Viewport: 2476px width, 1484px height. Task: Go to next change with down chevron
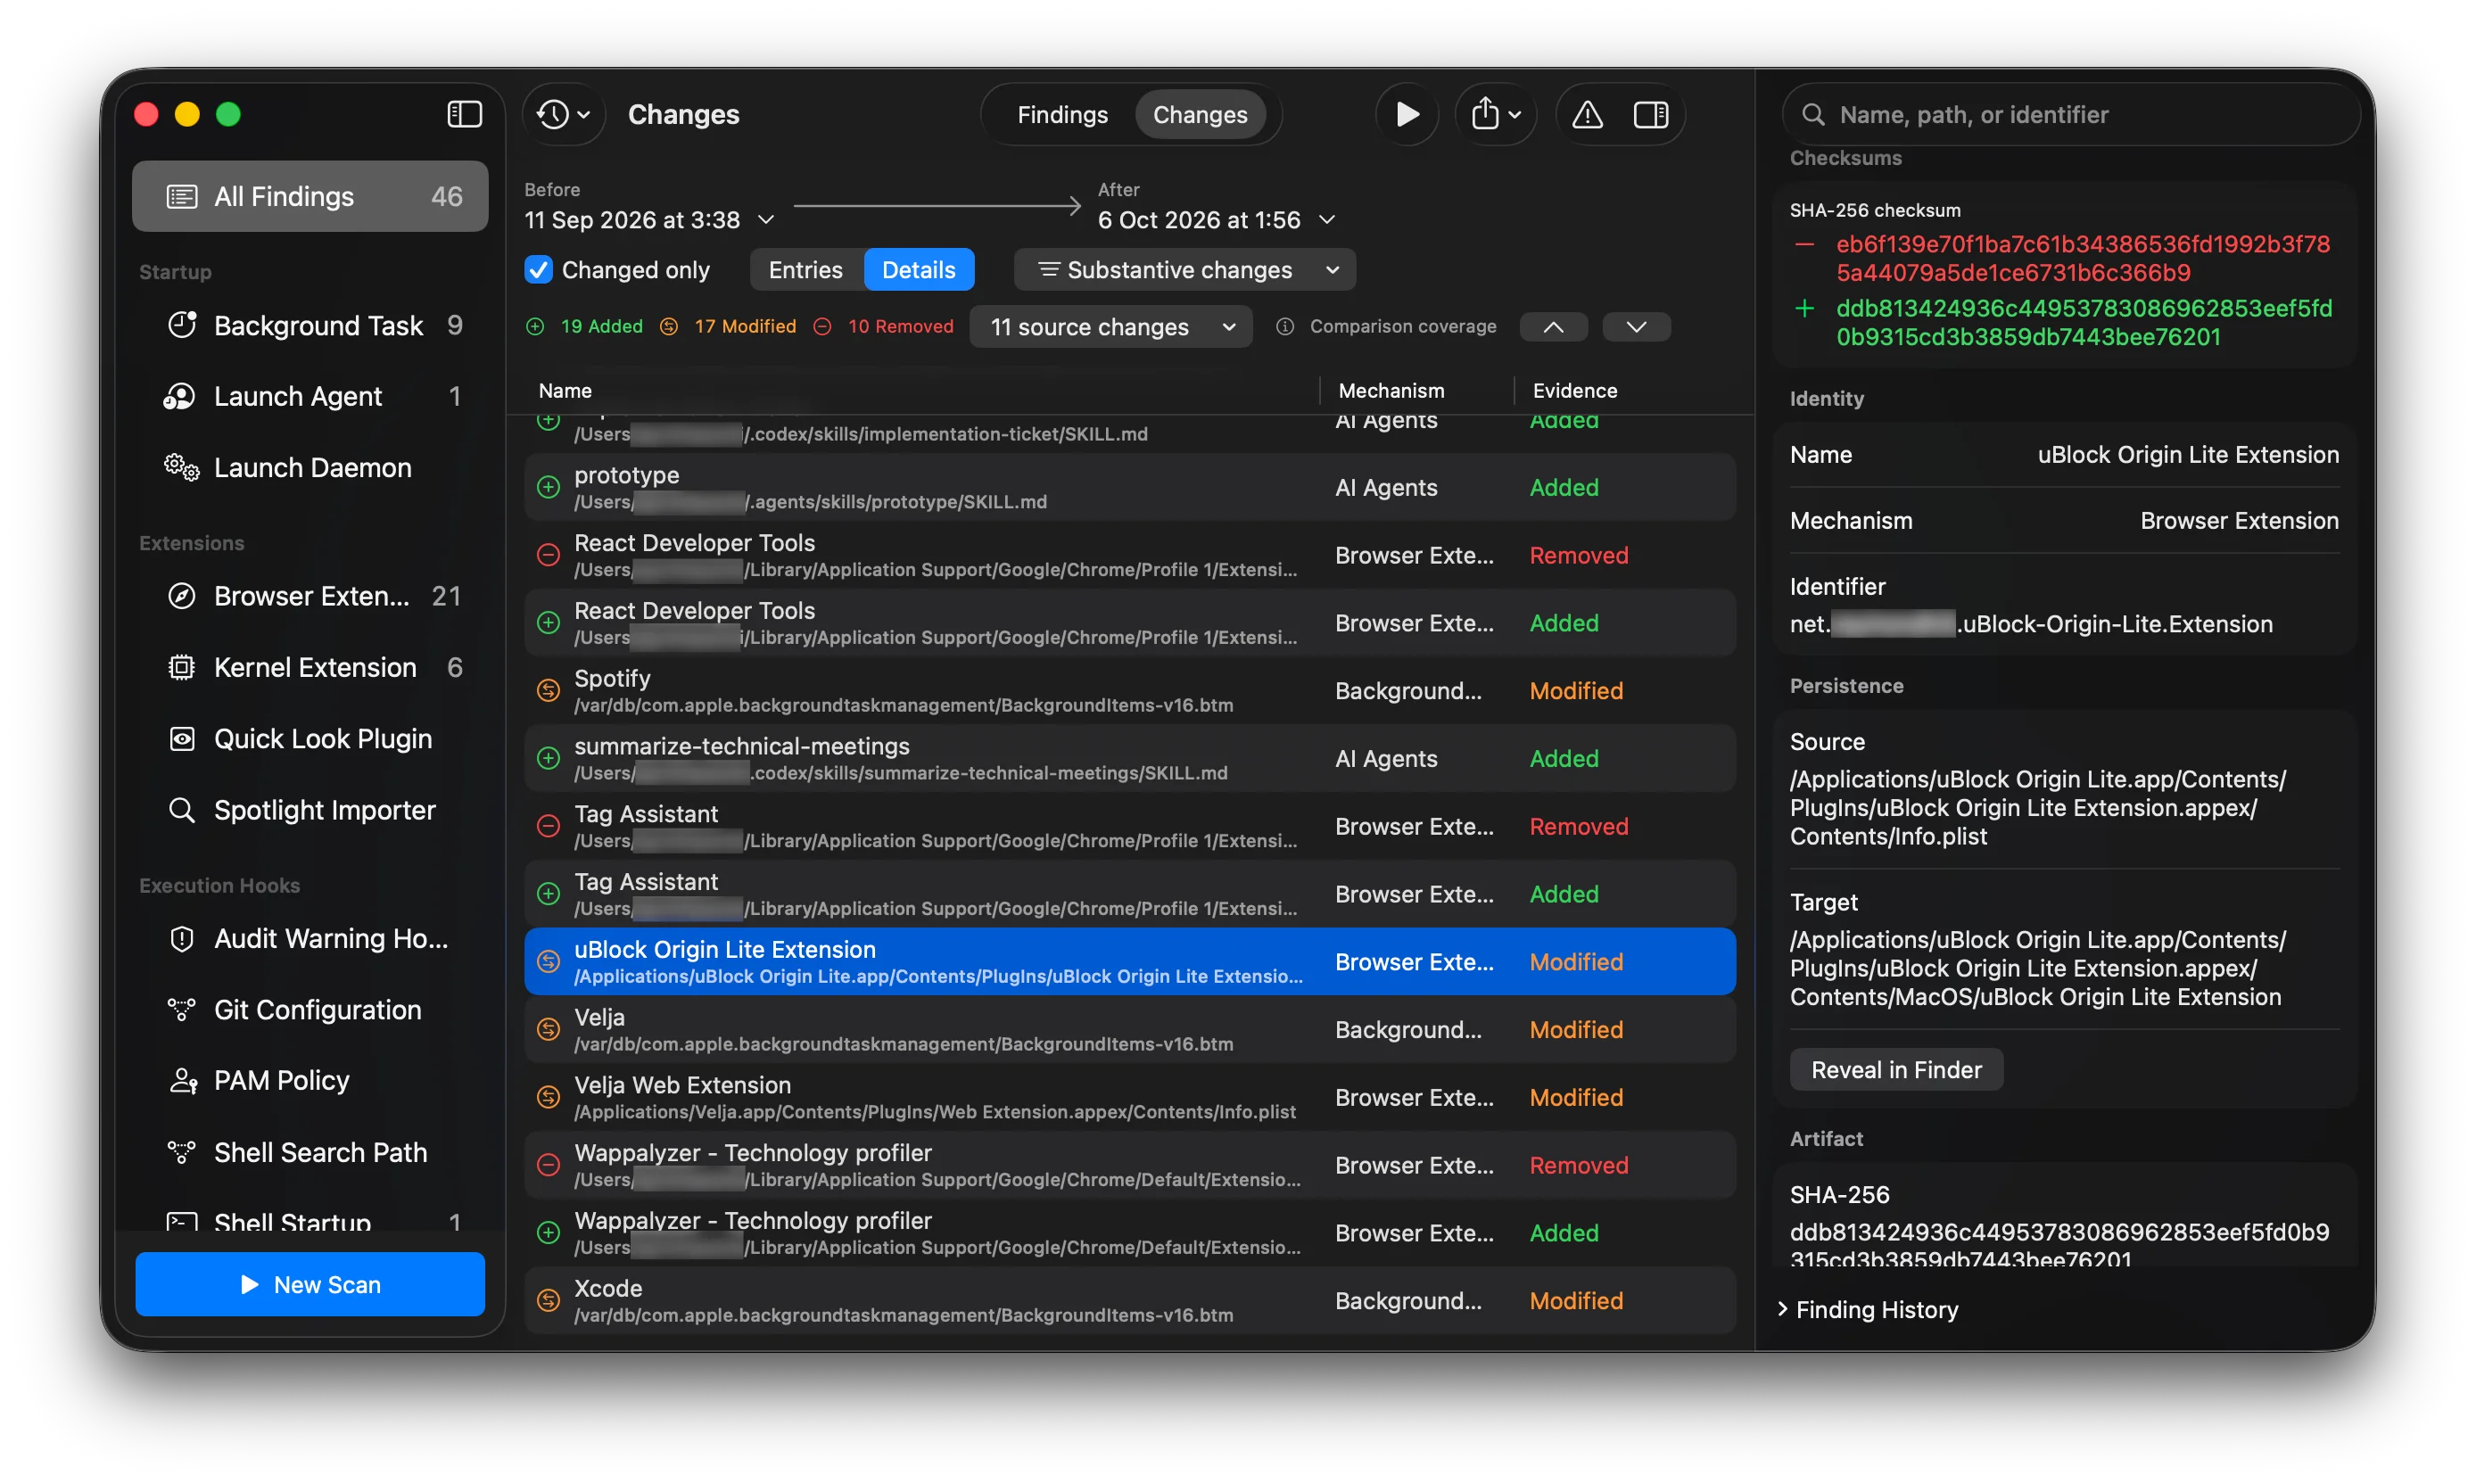1636,326
